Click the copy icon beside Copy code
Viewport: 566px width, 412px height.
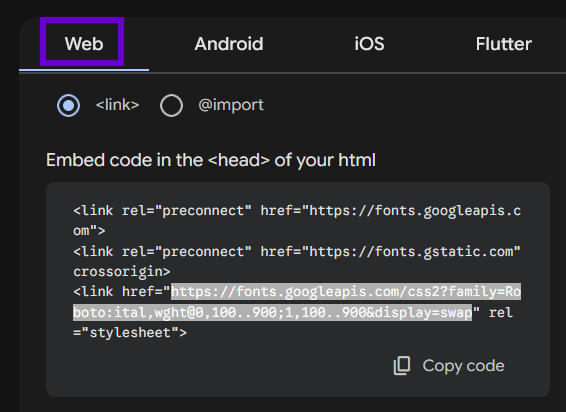click(x=402, y=365)
